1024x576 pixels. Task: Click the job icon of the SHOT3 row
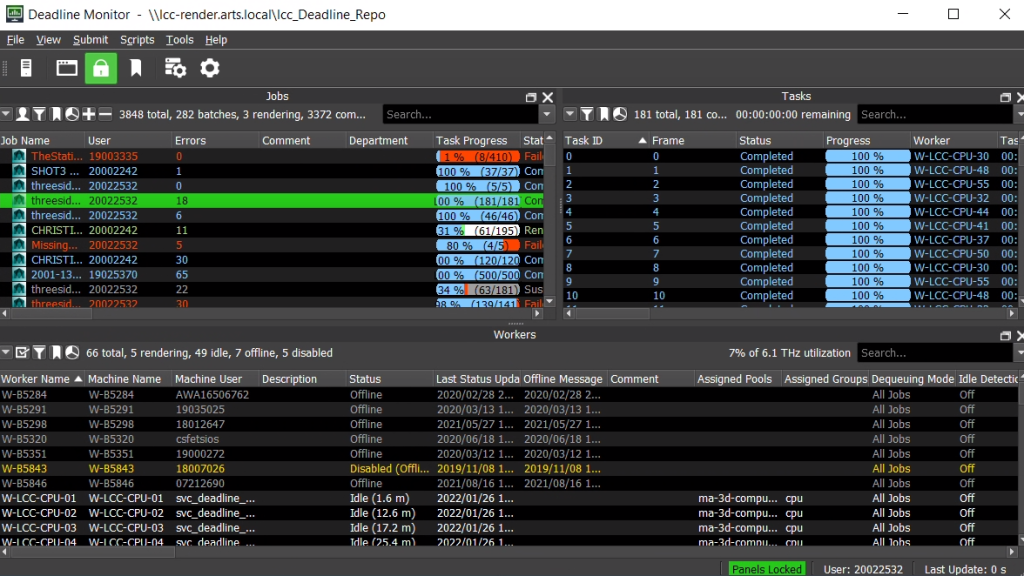click(x=19, y=171)
